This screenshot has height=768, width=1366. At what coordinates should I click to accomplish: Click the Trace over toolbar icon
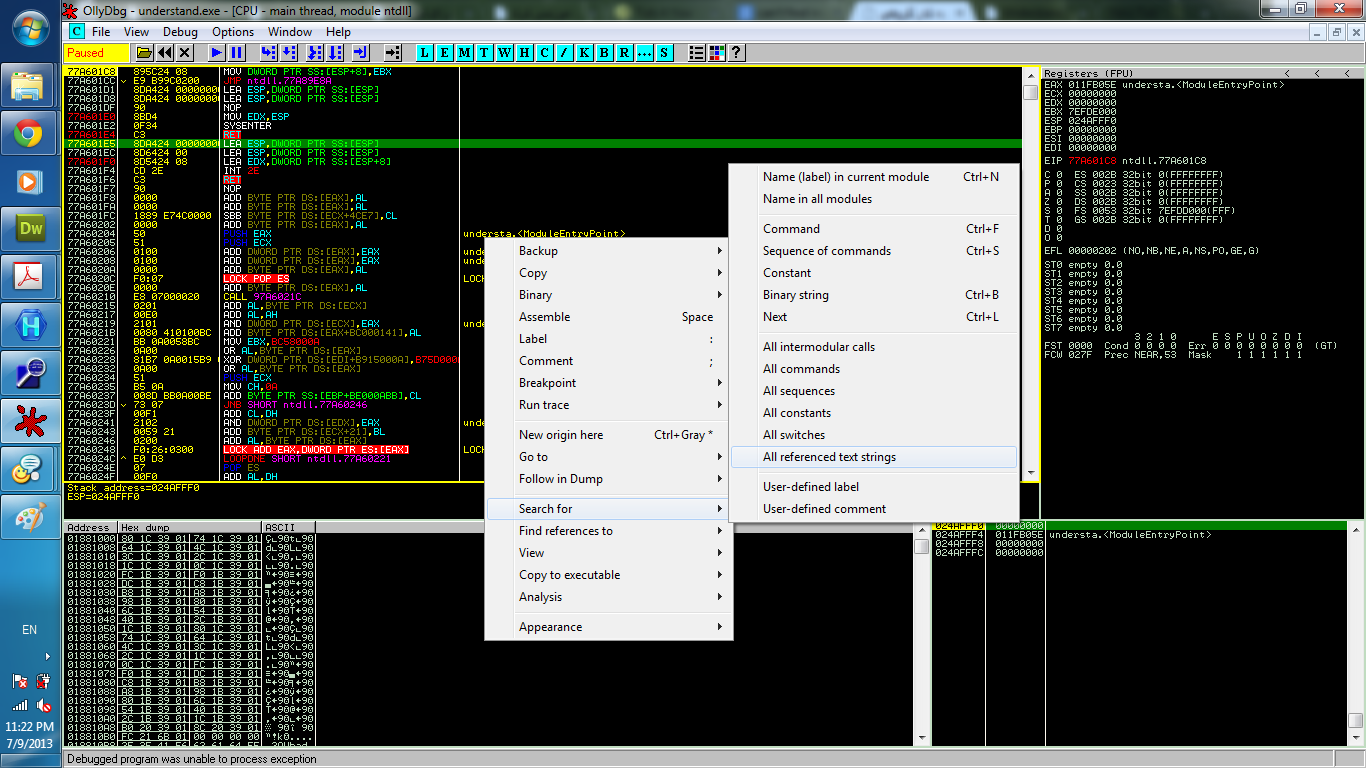click(x=337, y=52)
